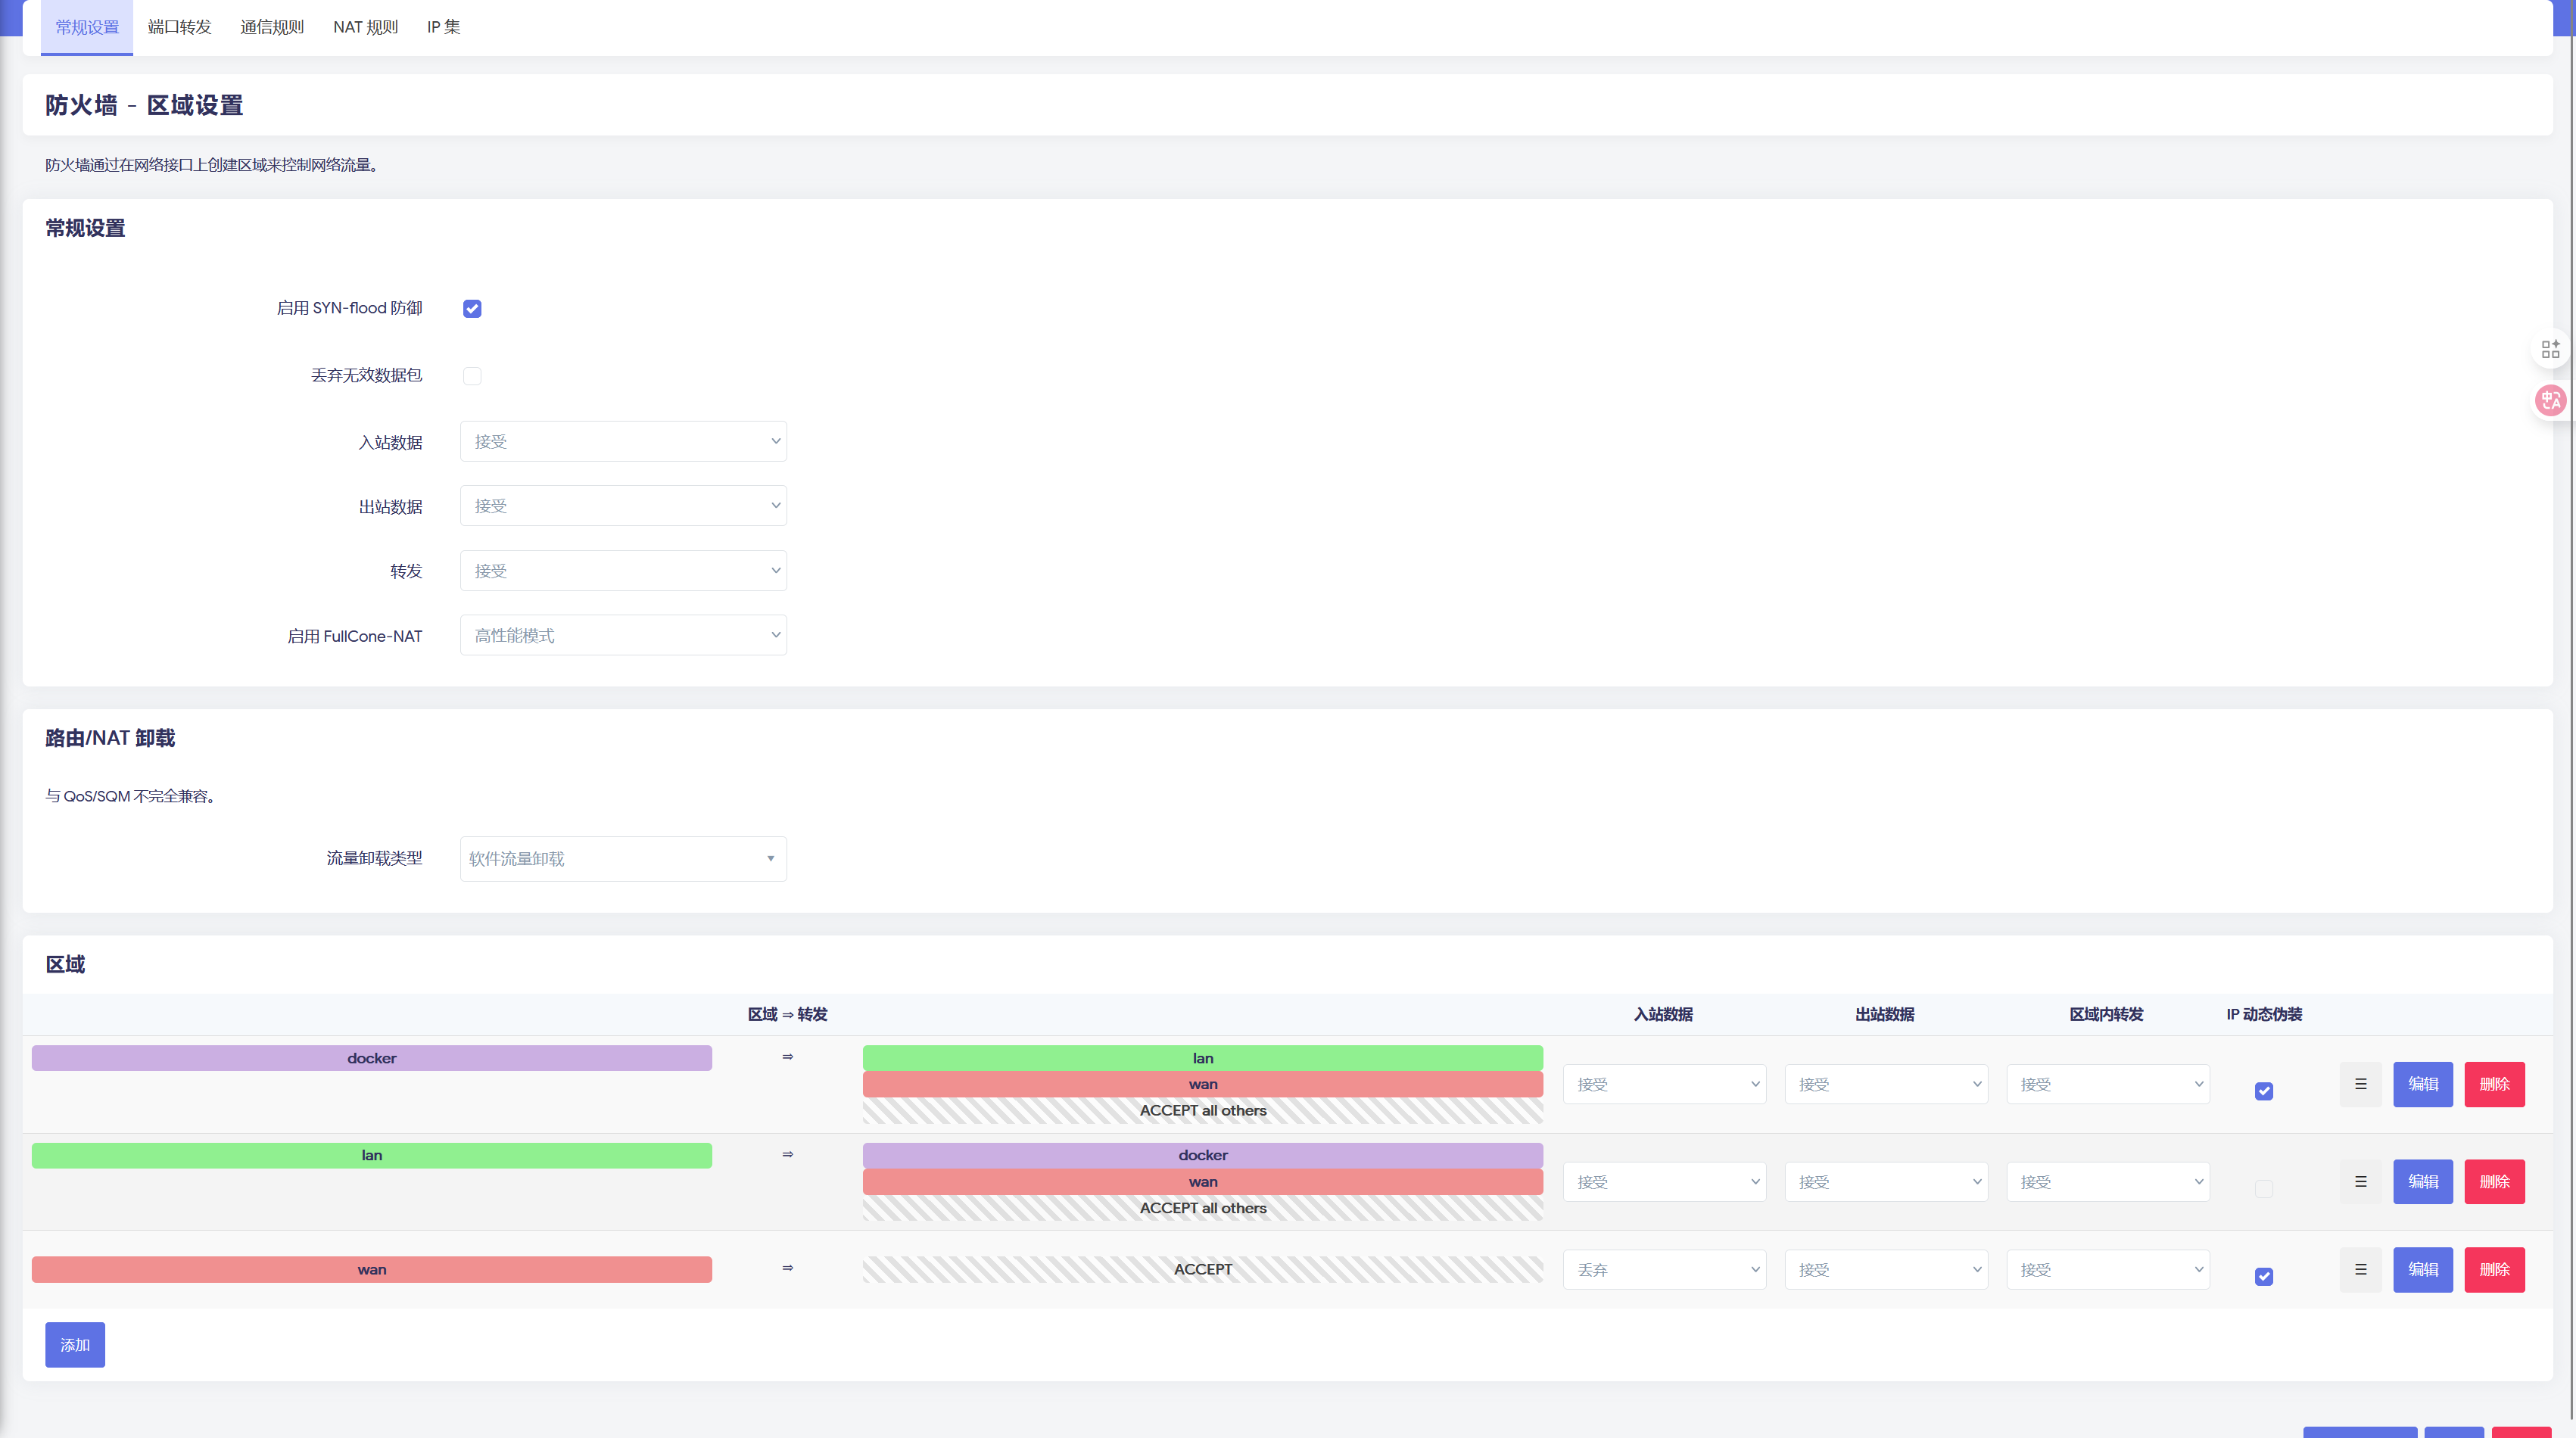
Task: Expand the 流量卸载类型 dropdown
Action: click(x=623, y=859)
